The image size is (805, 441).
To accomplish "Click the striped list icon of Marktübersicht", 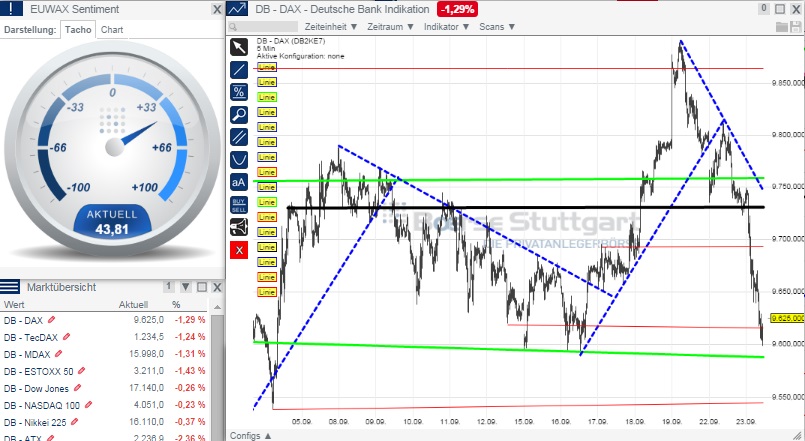I will (x=10, y=286).
